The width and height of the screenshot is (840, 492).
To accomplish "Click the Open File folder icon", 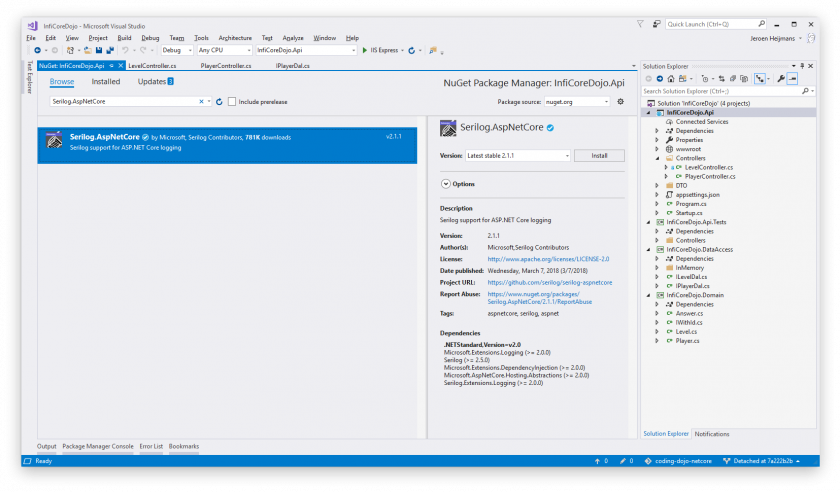I will tap(87, 50).
